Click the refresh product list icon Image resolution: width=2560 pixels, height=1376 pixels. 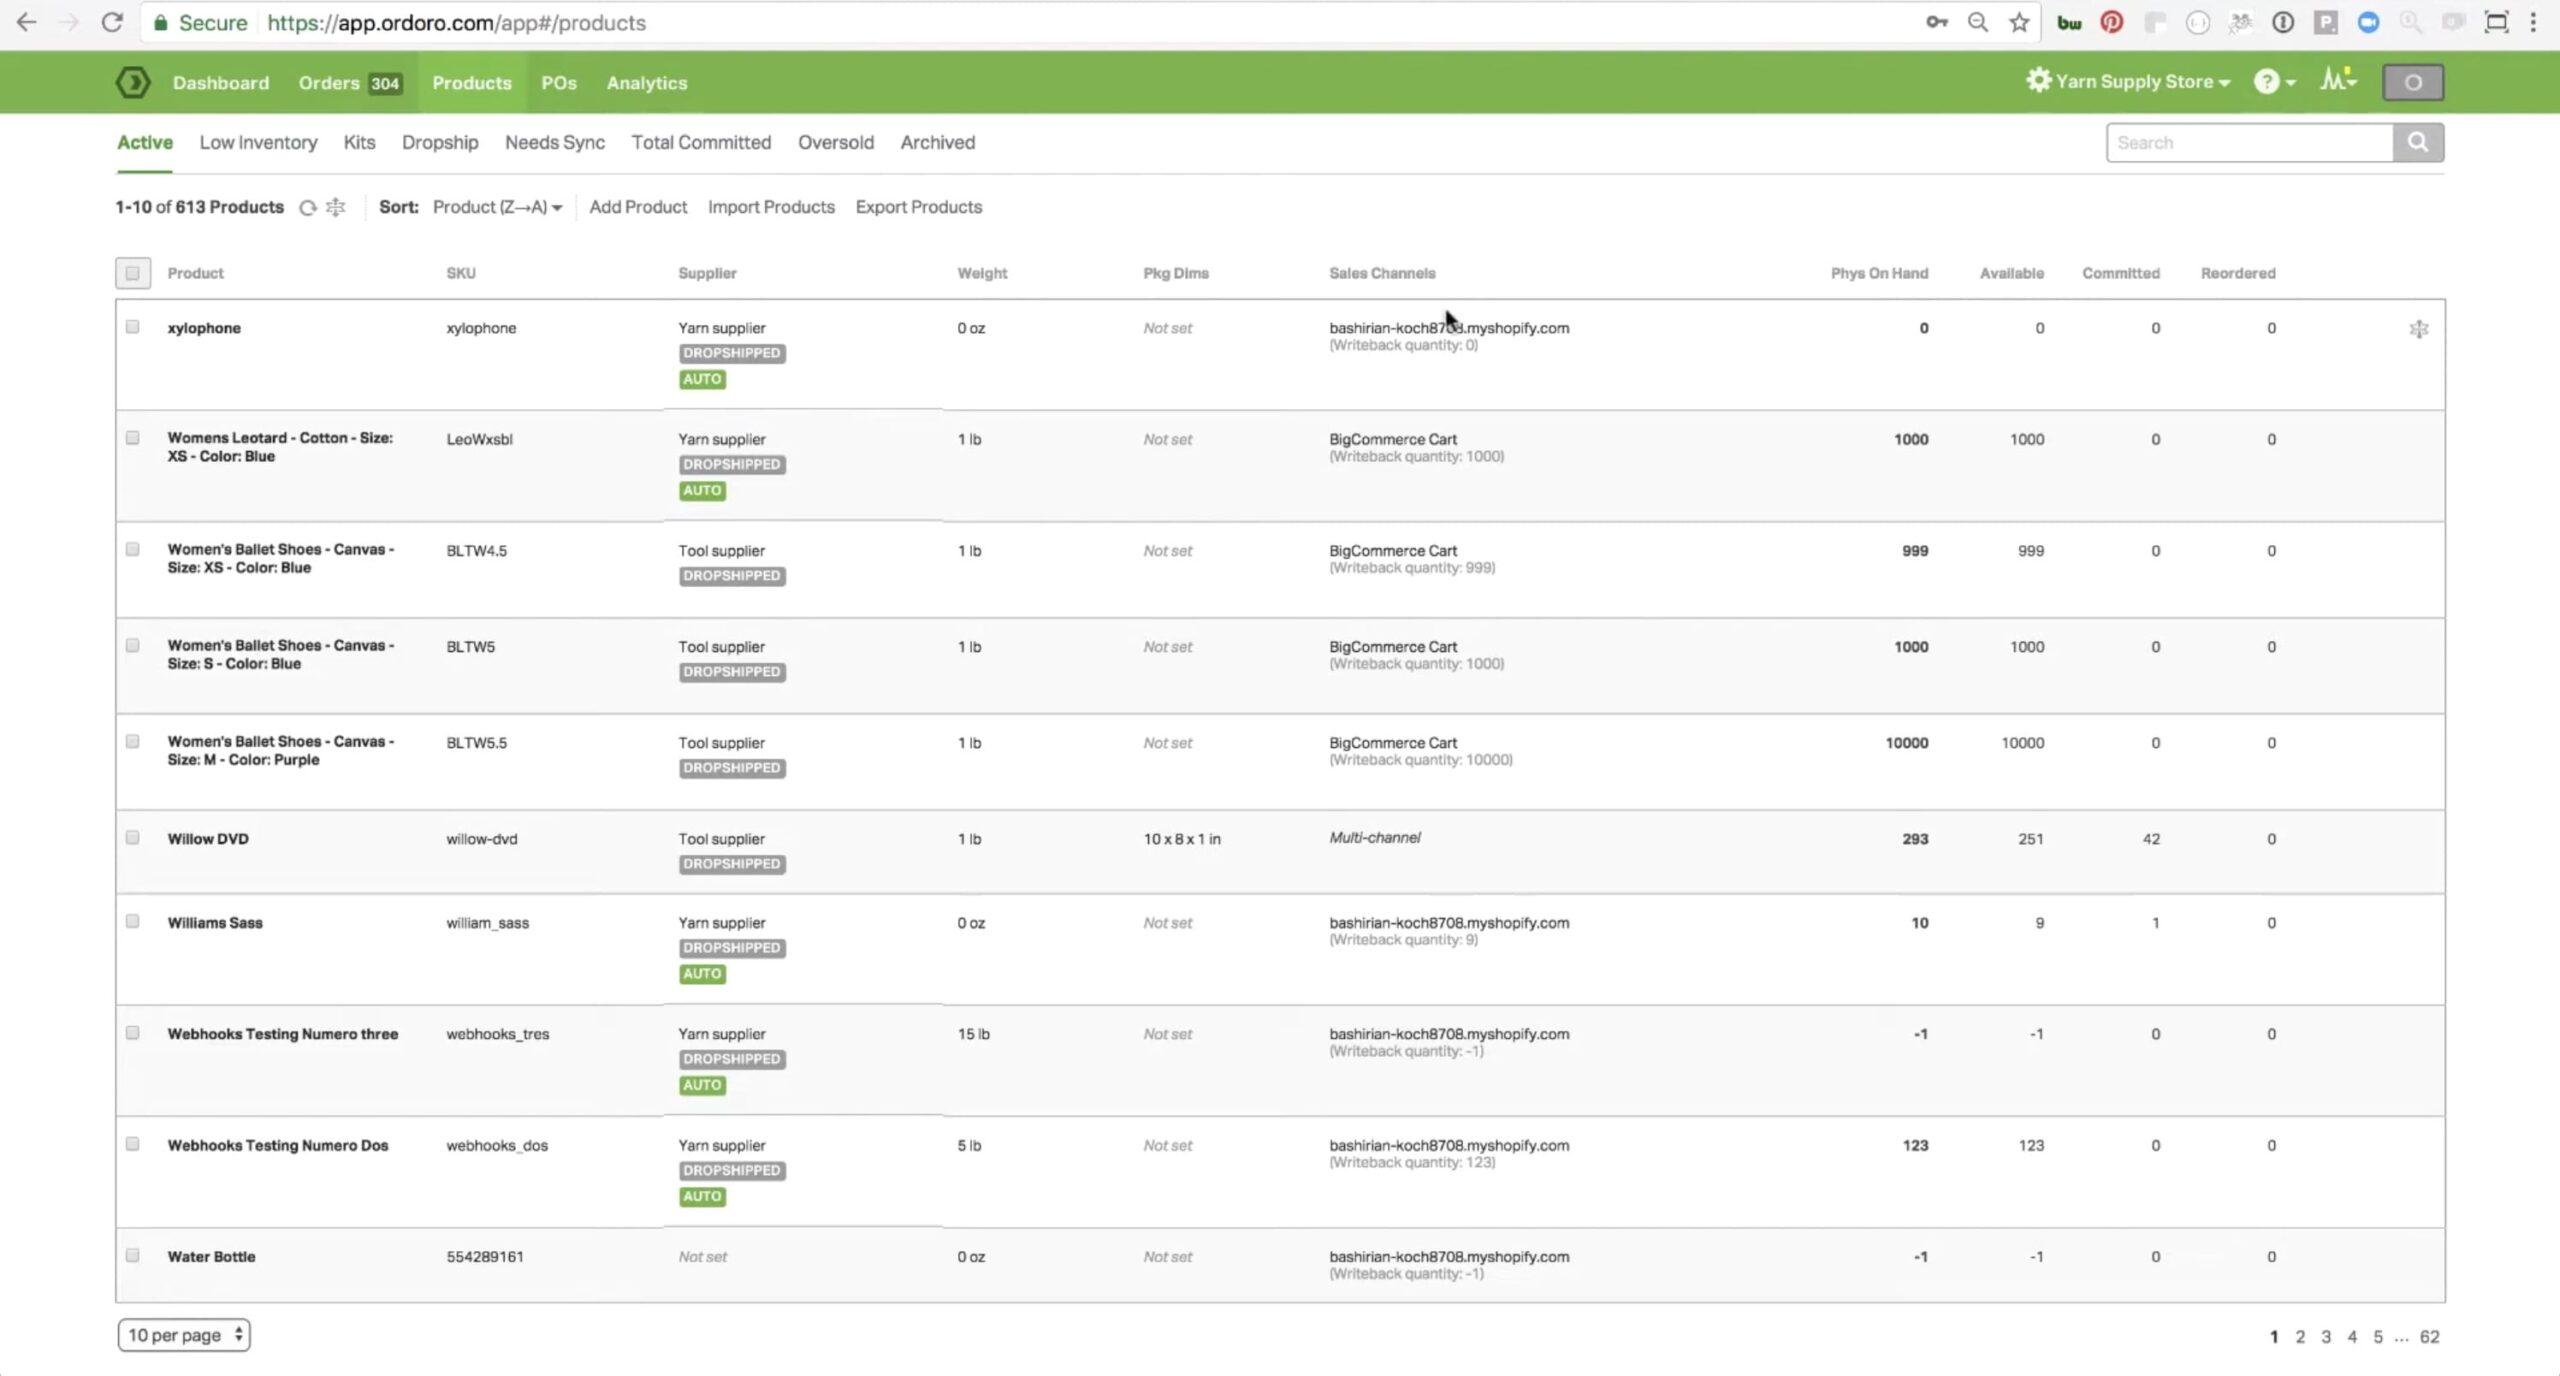click(x=308, y=208)
